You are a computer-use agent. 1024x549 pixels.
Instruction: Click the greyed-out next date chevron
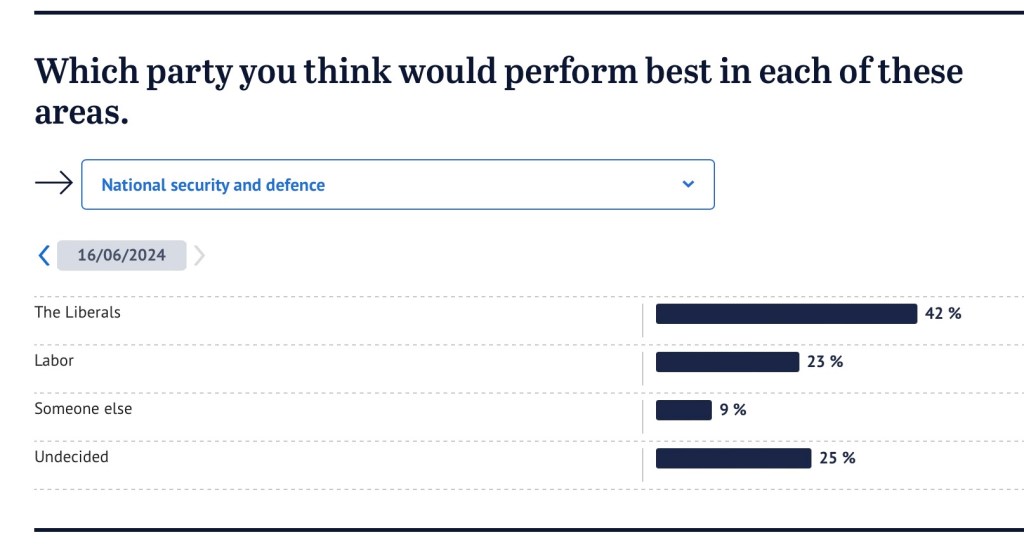click(199, 255)
